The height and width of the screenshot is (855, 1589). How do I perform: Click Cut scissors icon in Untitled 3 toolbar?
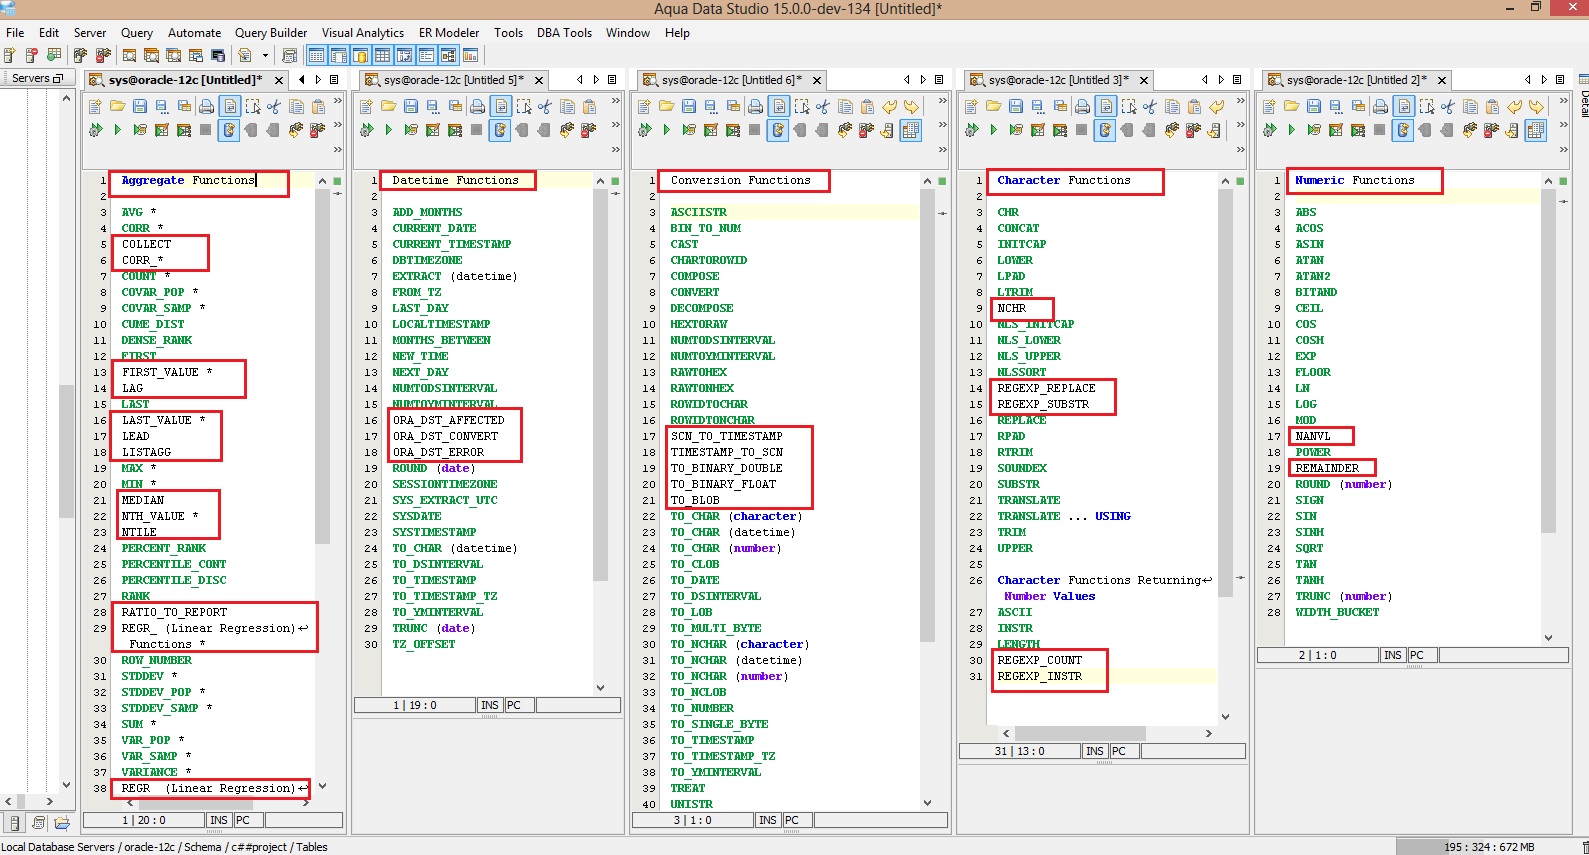1150,106
